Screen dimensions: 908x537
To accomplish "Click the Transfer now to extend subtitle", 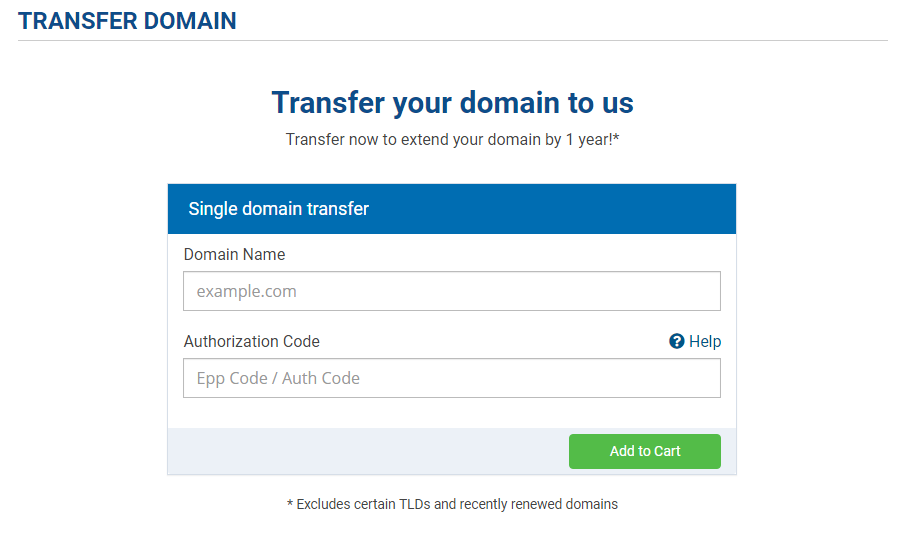I will (x=452, y=140).
